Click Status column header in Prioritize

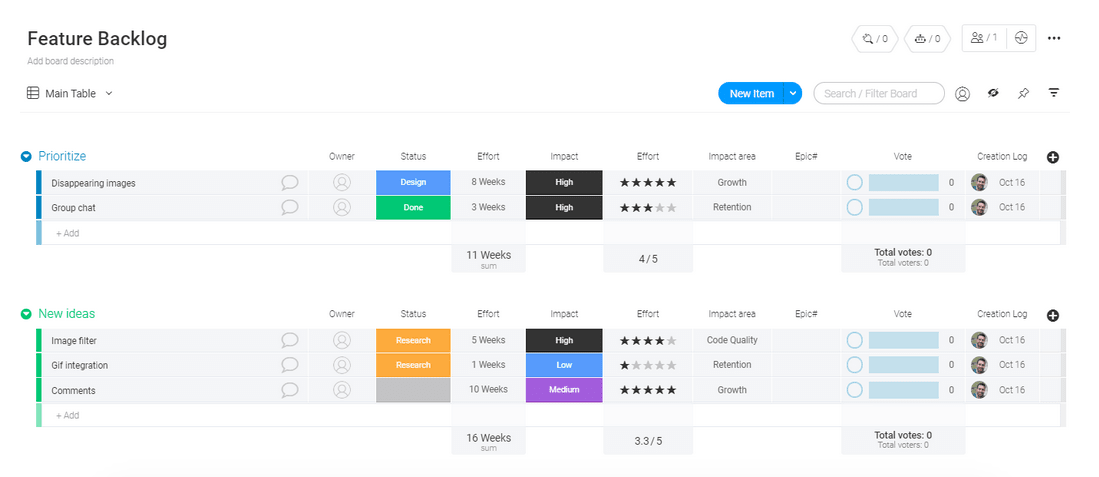click(x=413, y=156)
